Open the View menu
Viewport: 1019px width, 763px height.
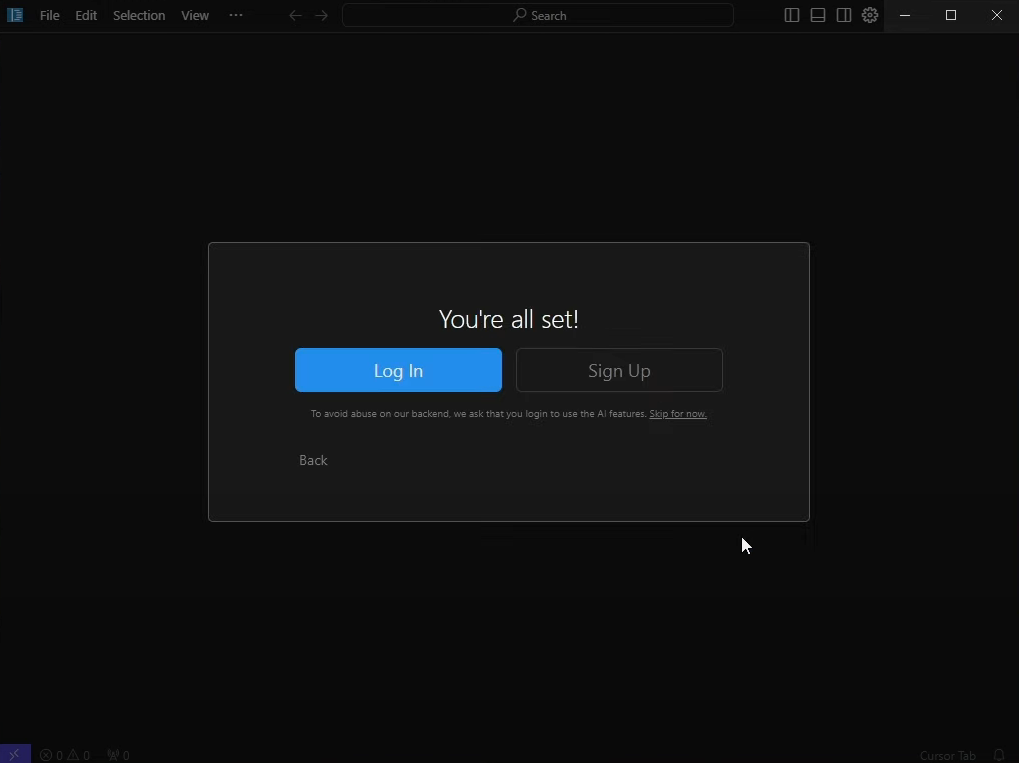coord(195,16)
